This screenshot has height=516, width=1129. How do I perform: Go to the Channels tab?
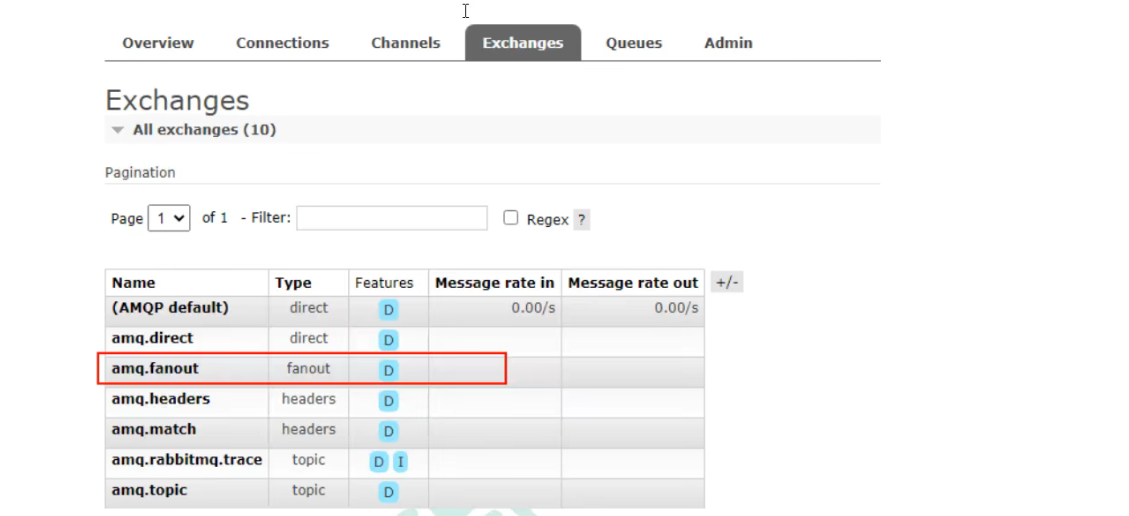click(x=405, y=43)
